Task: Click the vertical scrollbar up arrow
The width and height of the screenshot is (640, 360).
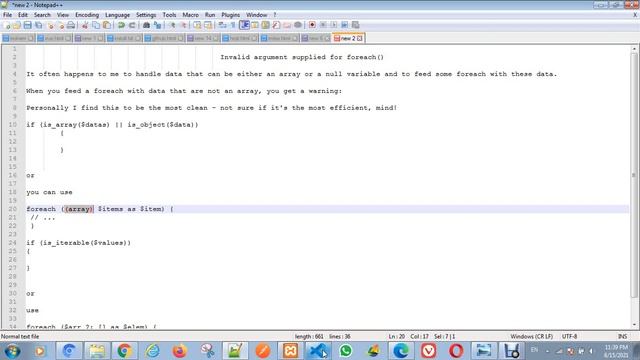Action: click(634, 49)
